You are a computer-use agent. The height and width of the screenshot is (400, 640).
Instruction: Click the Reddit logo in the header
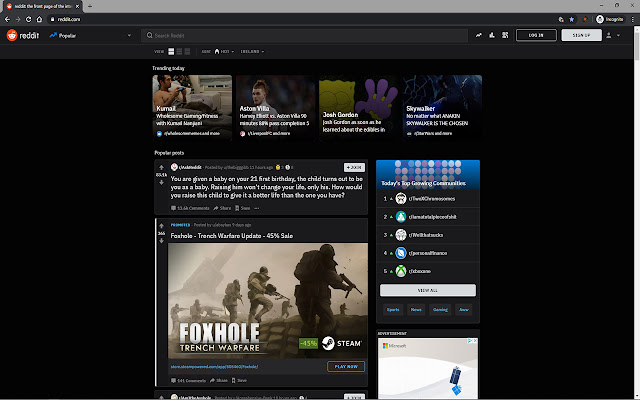[x=23, y=36]
